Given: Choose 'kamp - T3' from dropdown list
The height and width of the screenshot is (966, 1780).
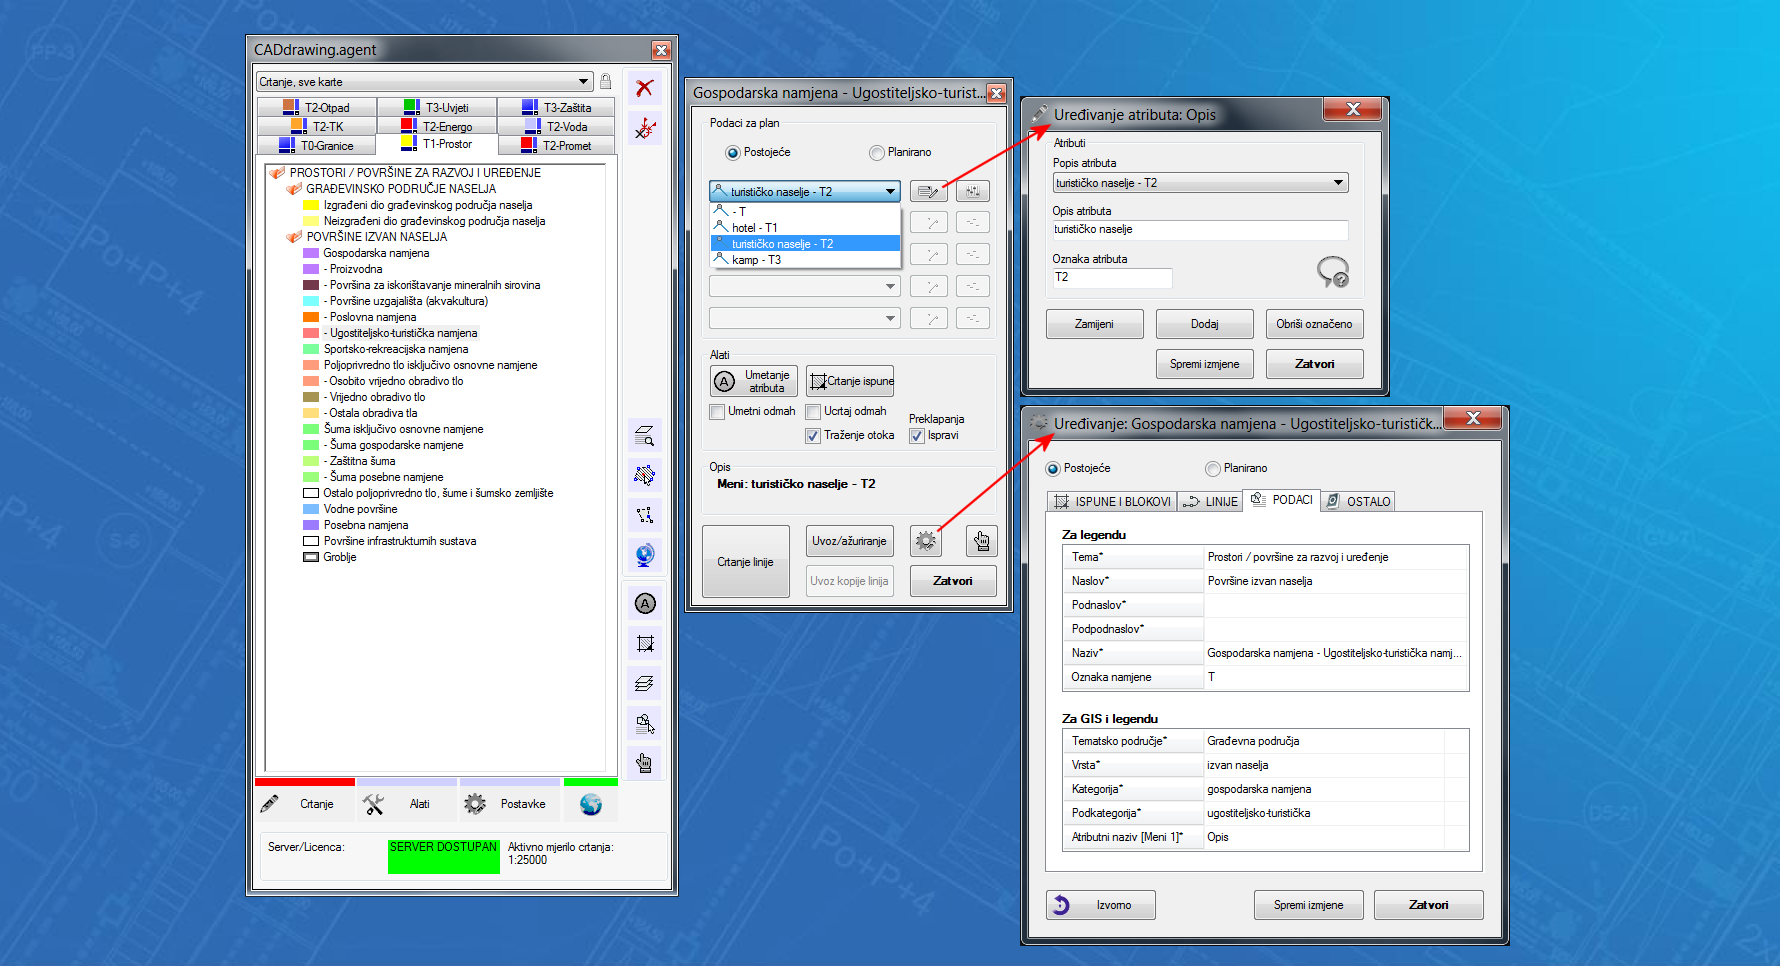Looking at the screenshot, I should click(x=805, y=260).
